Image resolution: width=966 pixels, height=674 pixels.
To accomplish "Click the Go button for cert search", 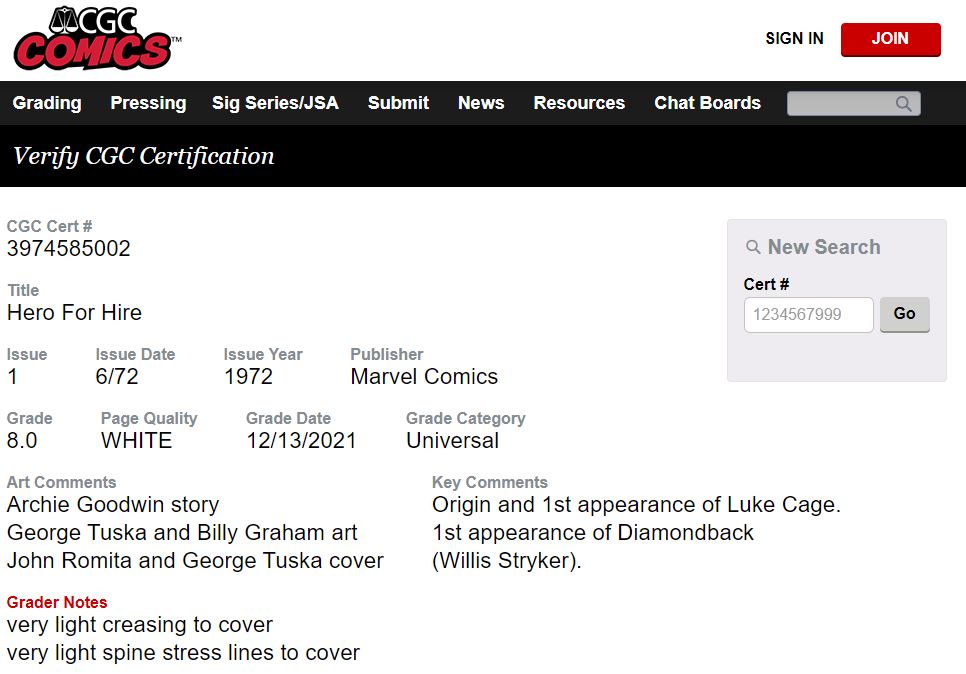I will pos(904,314).
